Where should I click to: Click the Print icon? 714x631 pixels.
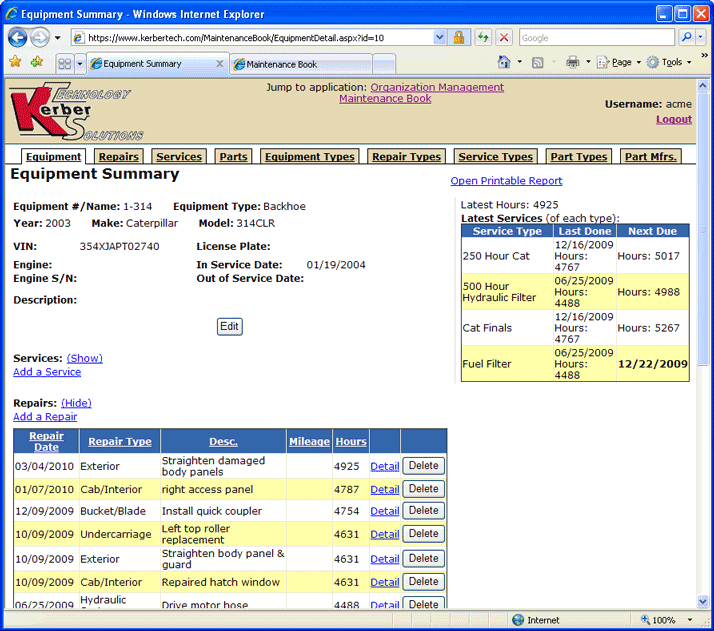pos(572,62)
